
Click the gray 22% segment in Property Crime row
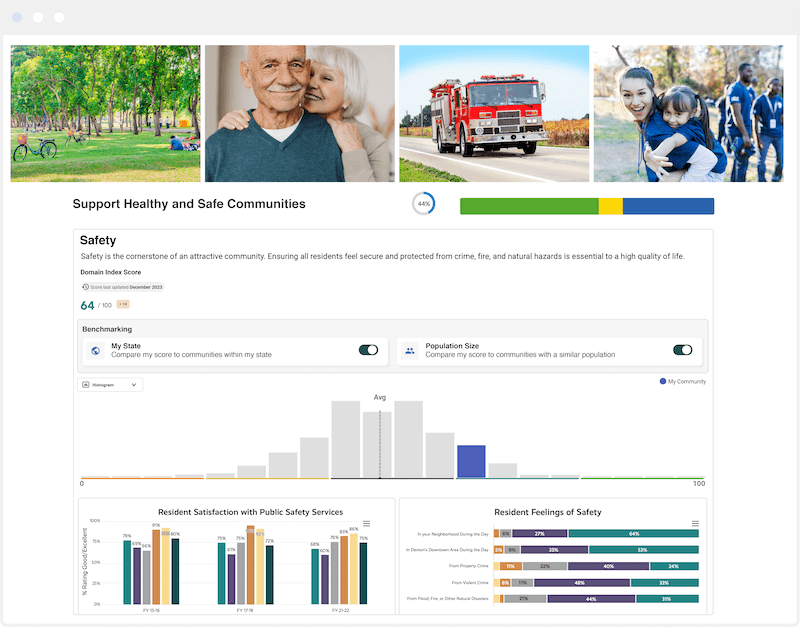(x=545, y=566)
